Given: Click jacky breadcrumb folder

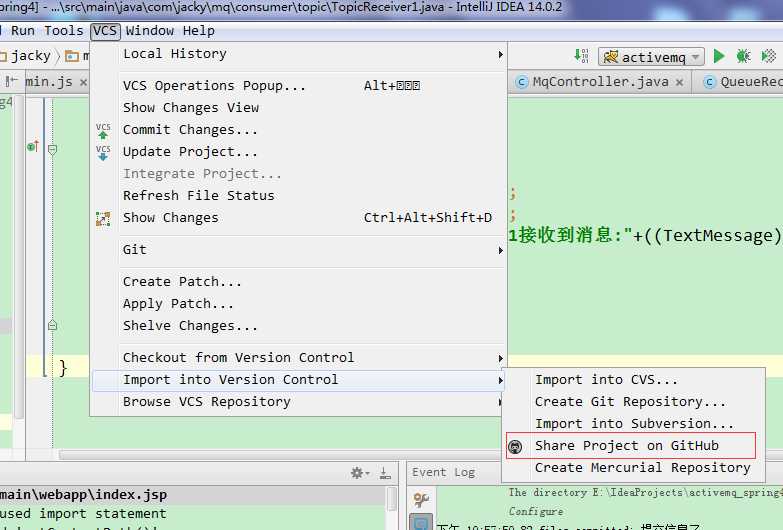Looking at the screenshot, I should coord(31,56).
